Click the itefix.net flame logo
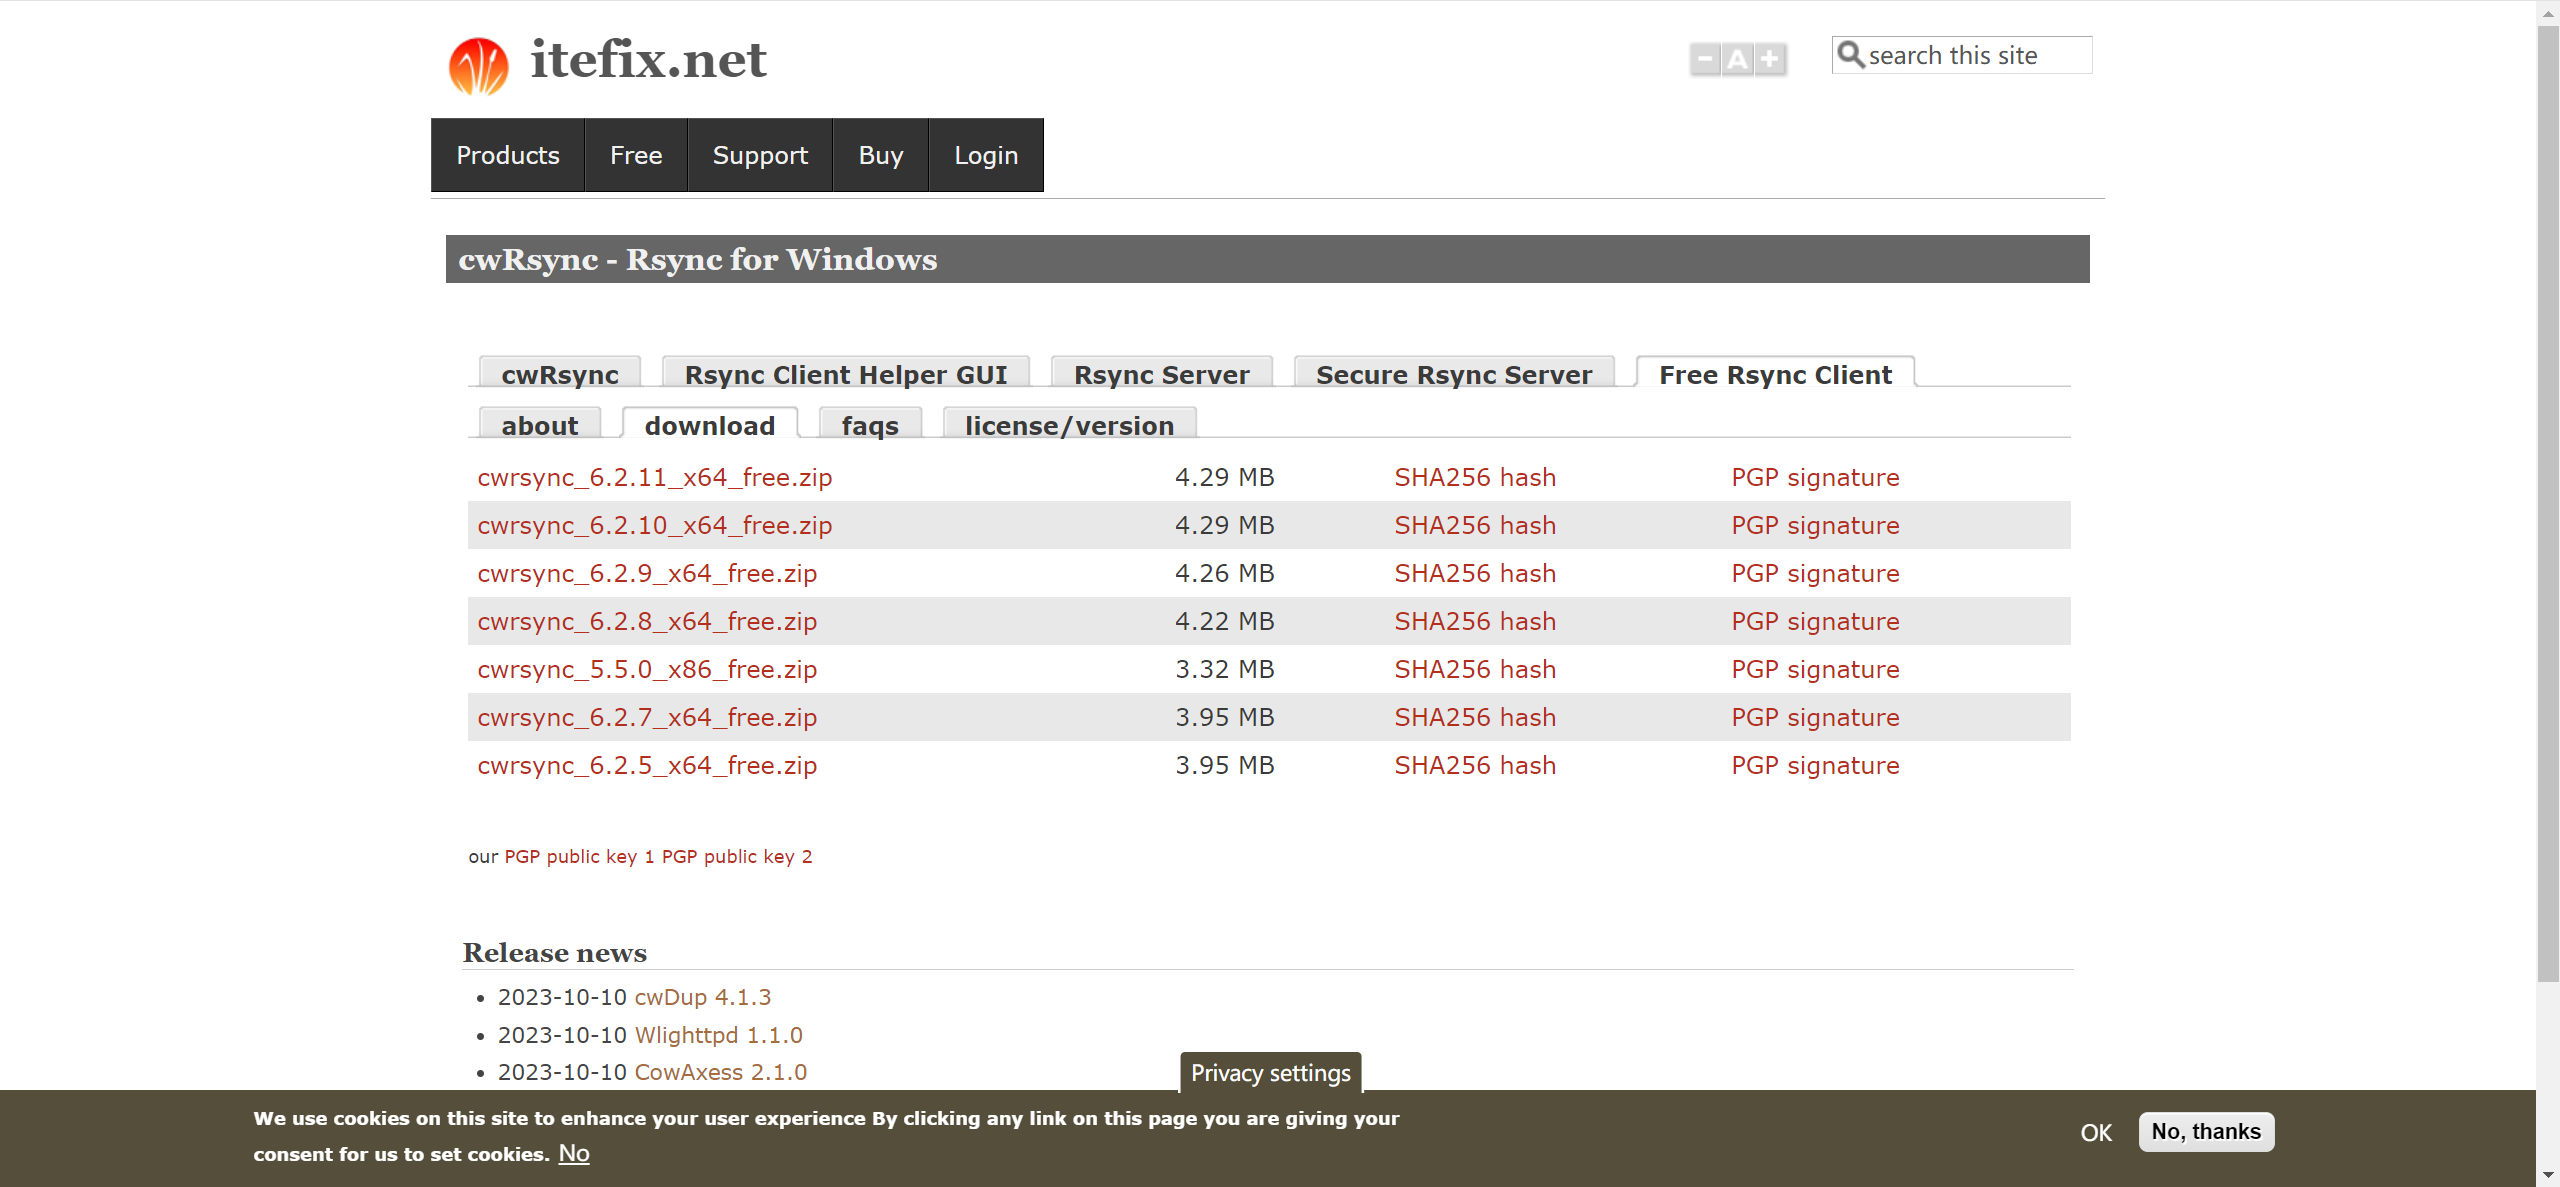 click(478, 66)
